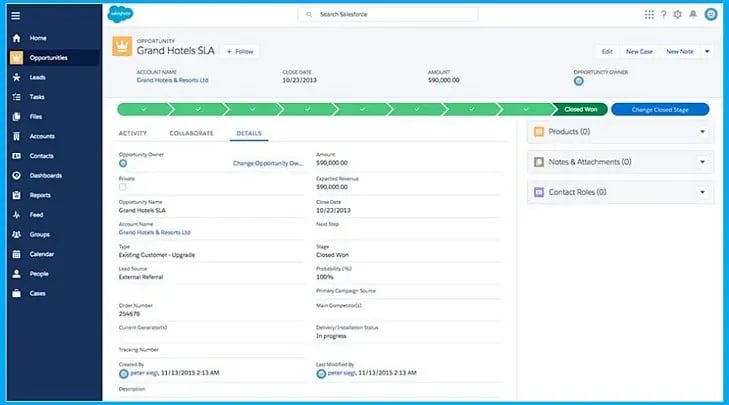Open peter siegl Last Modified By link
Viewport: 729px width, 405px height.
pyautogui.click(x=341, y=373)
